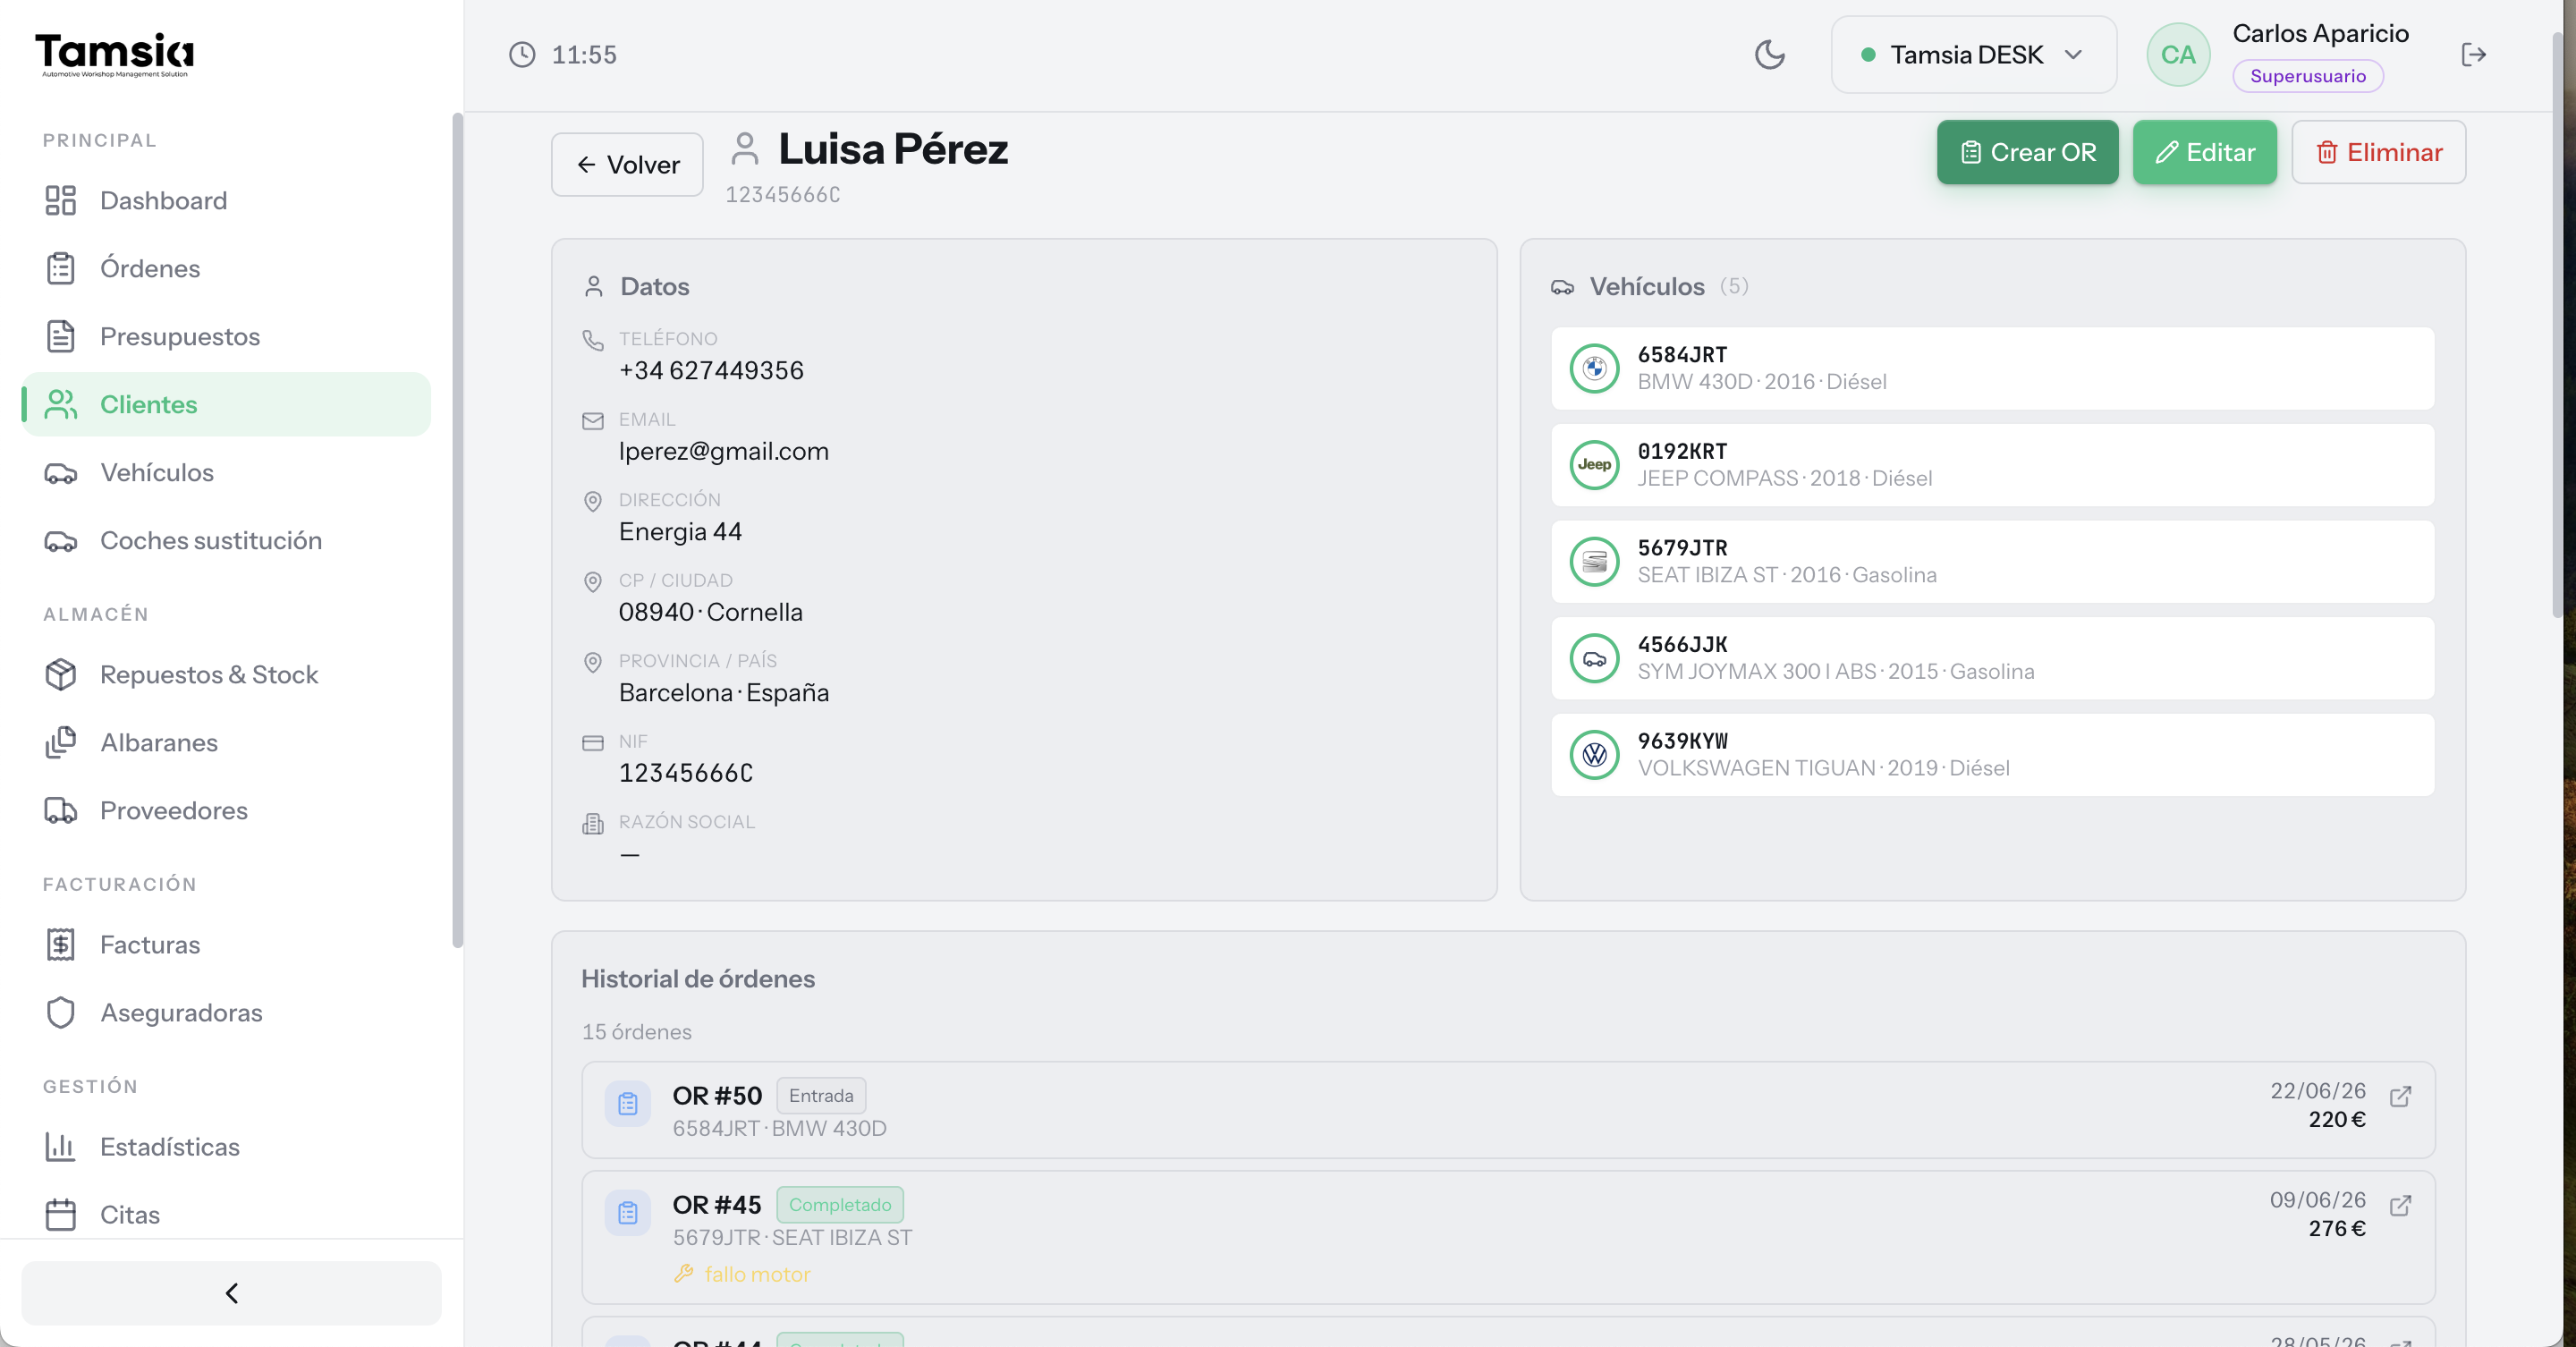This screenshot has height=1347, width=2576.
Task: Open the Vehículos sidebar item
Action: pos(226,472)
